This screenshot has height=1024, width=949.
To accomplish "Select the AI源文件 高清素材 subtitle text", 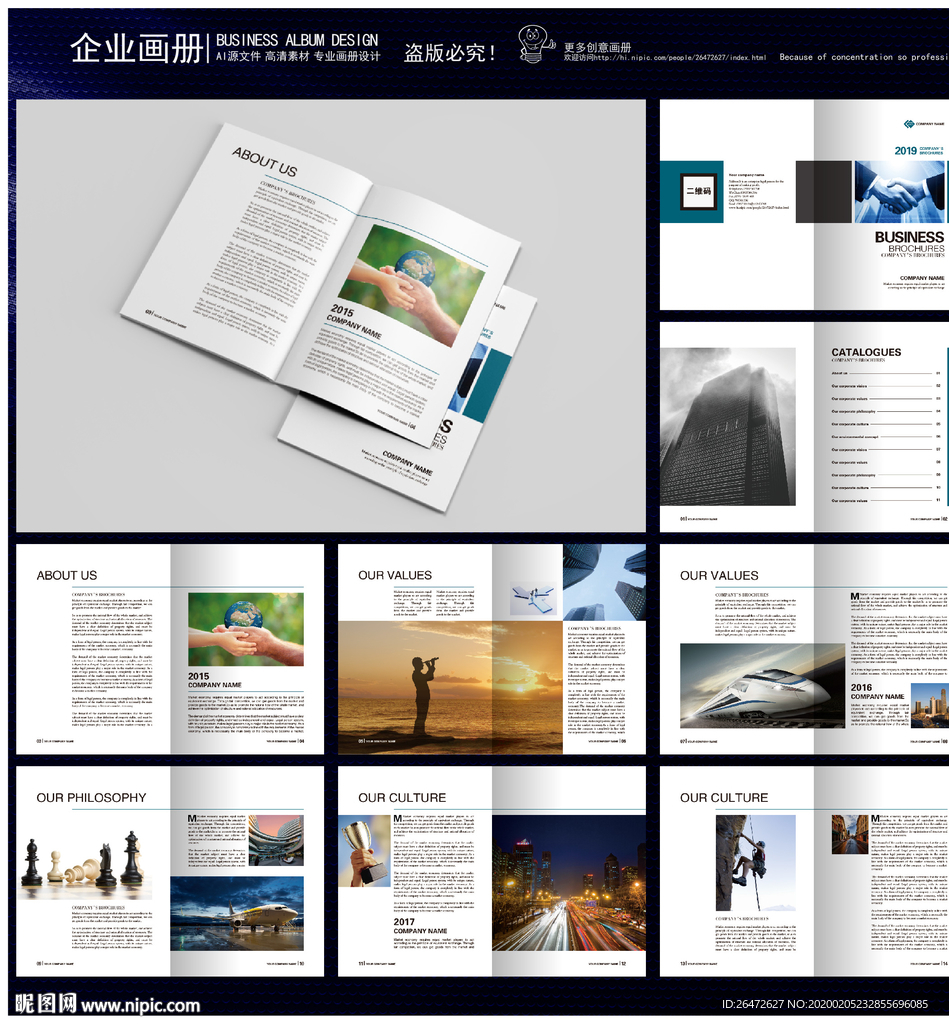I will [298, 57].
